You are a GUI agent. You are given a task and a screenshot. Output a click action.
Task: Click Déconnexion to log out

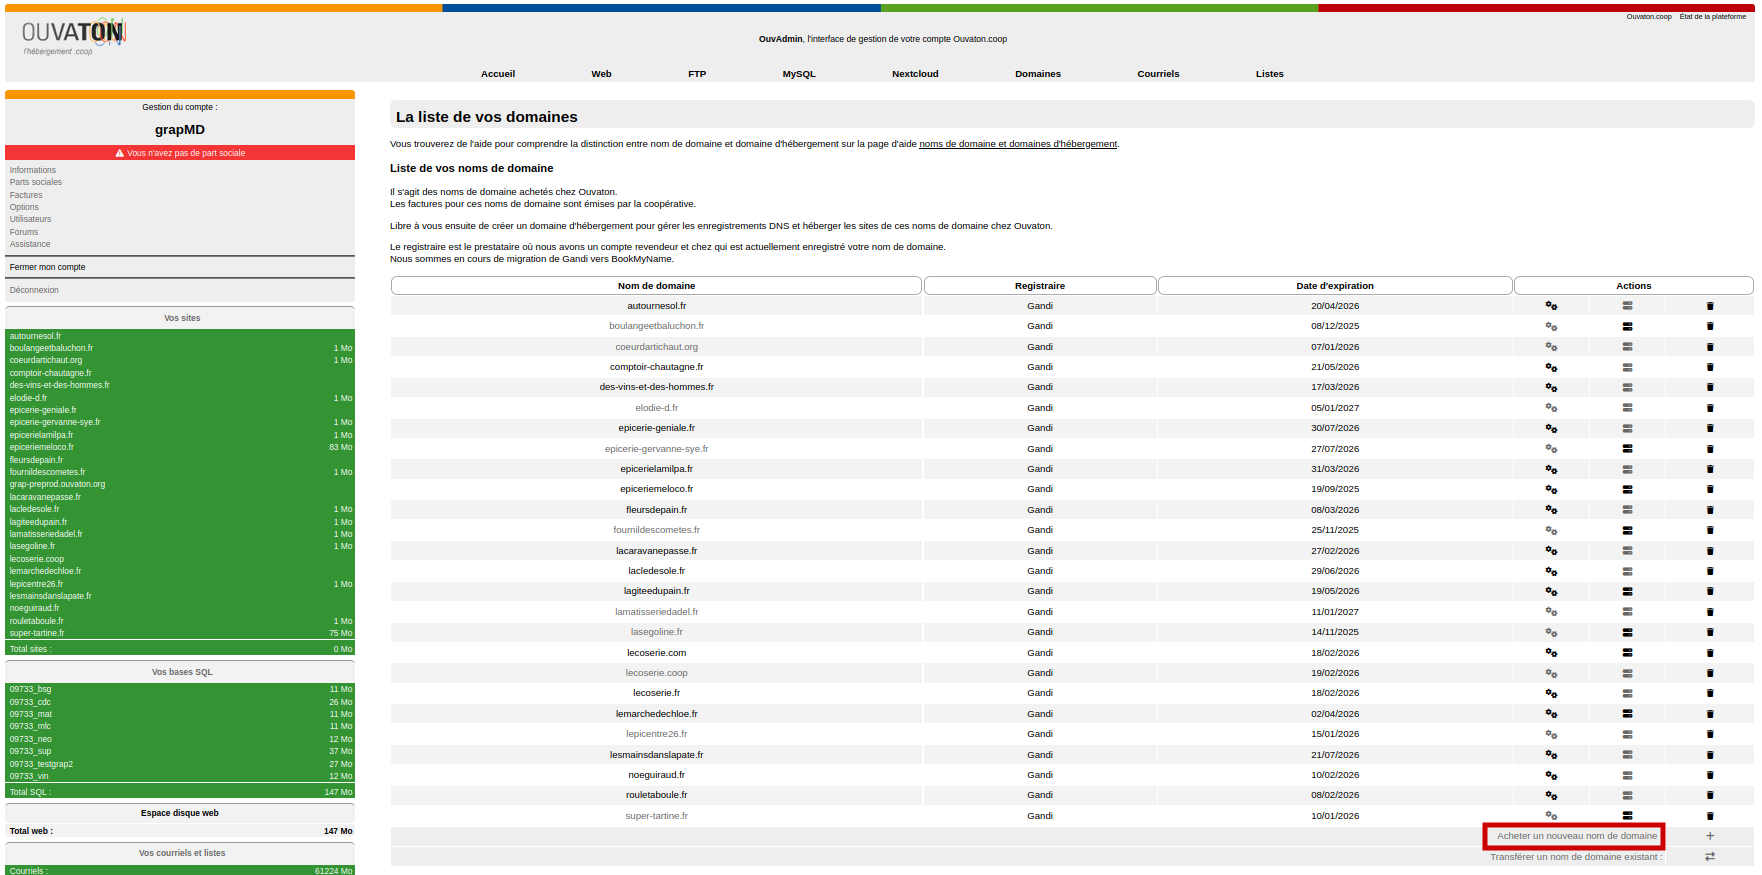coord(34,290)
